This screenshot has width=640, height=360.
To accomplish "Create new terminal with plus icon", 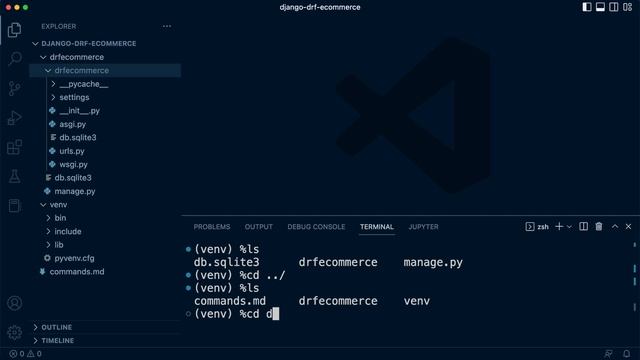I will tap(559, 227).
